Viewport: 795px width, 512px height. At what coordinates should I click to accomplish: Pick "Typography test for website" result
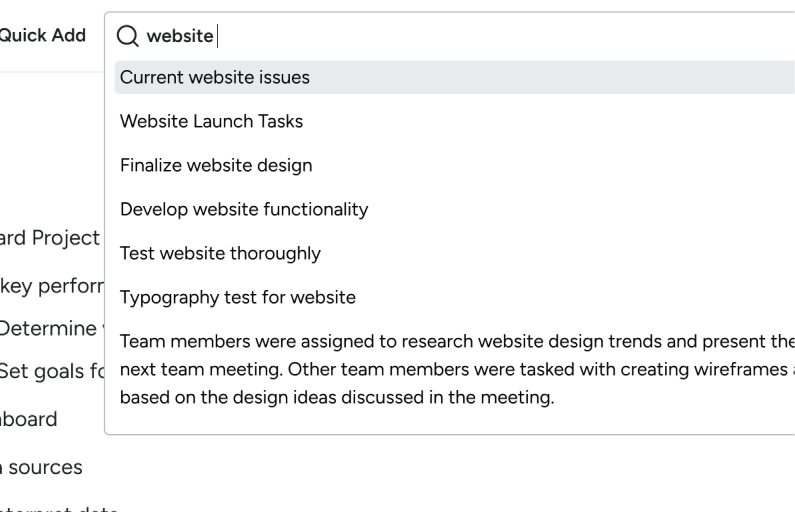[238, 297]
